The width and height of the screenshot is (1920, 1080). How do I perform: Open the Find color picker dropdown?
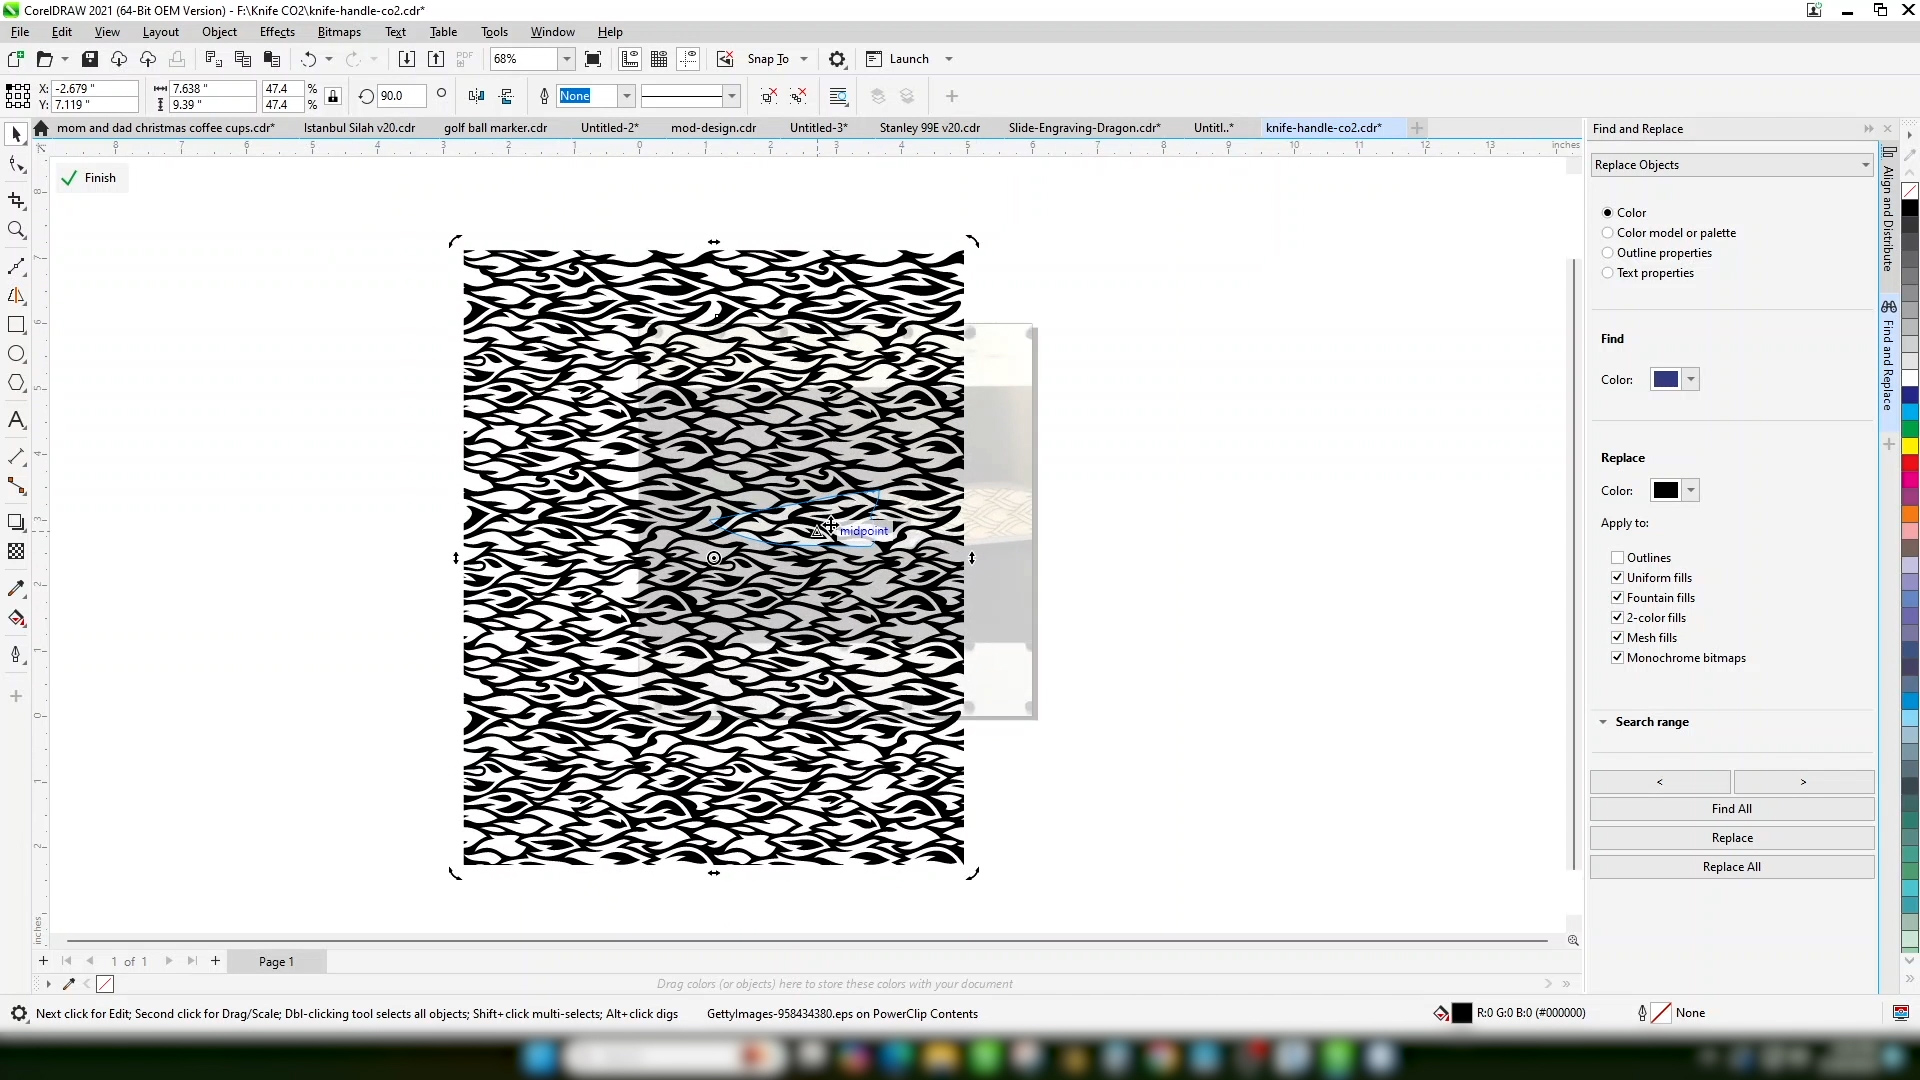1691,380
